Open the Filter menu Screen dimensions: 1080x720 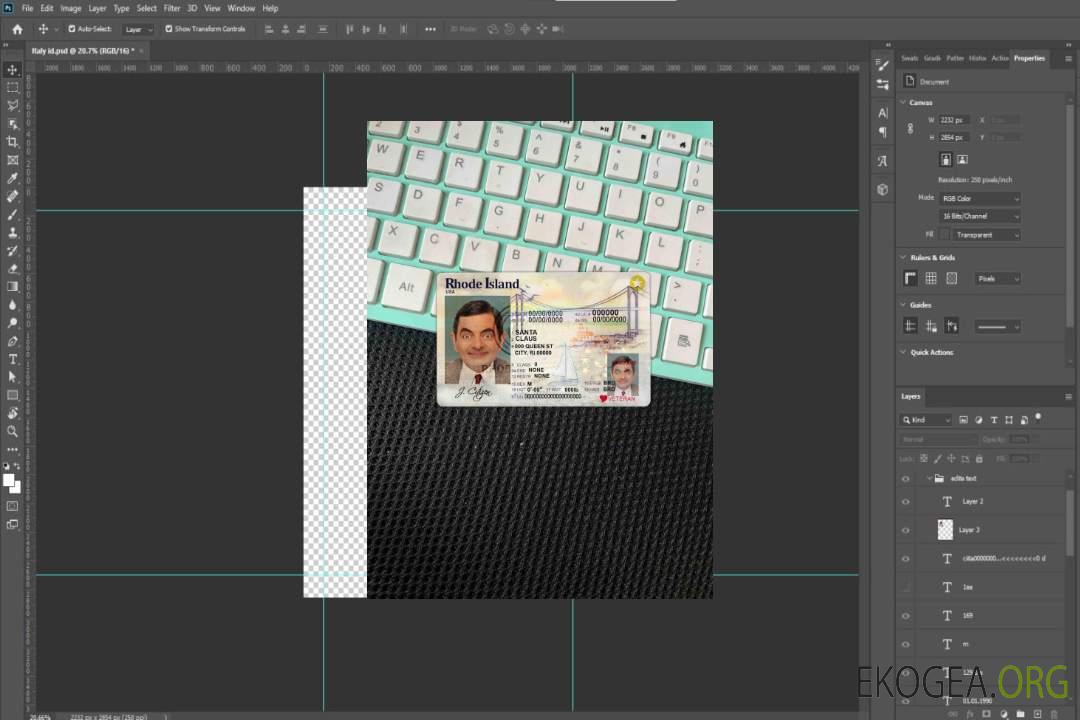tap(172, 8)
